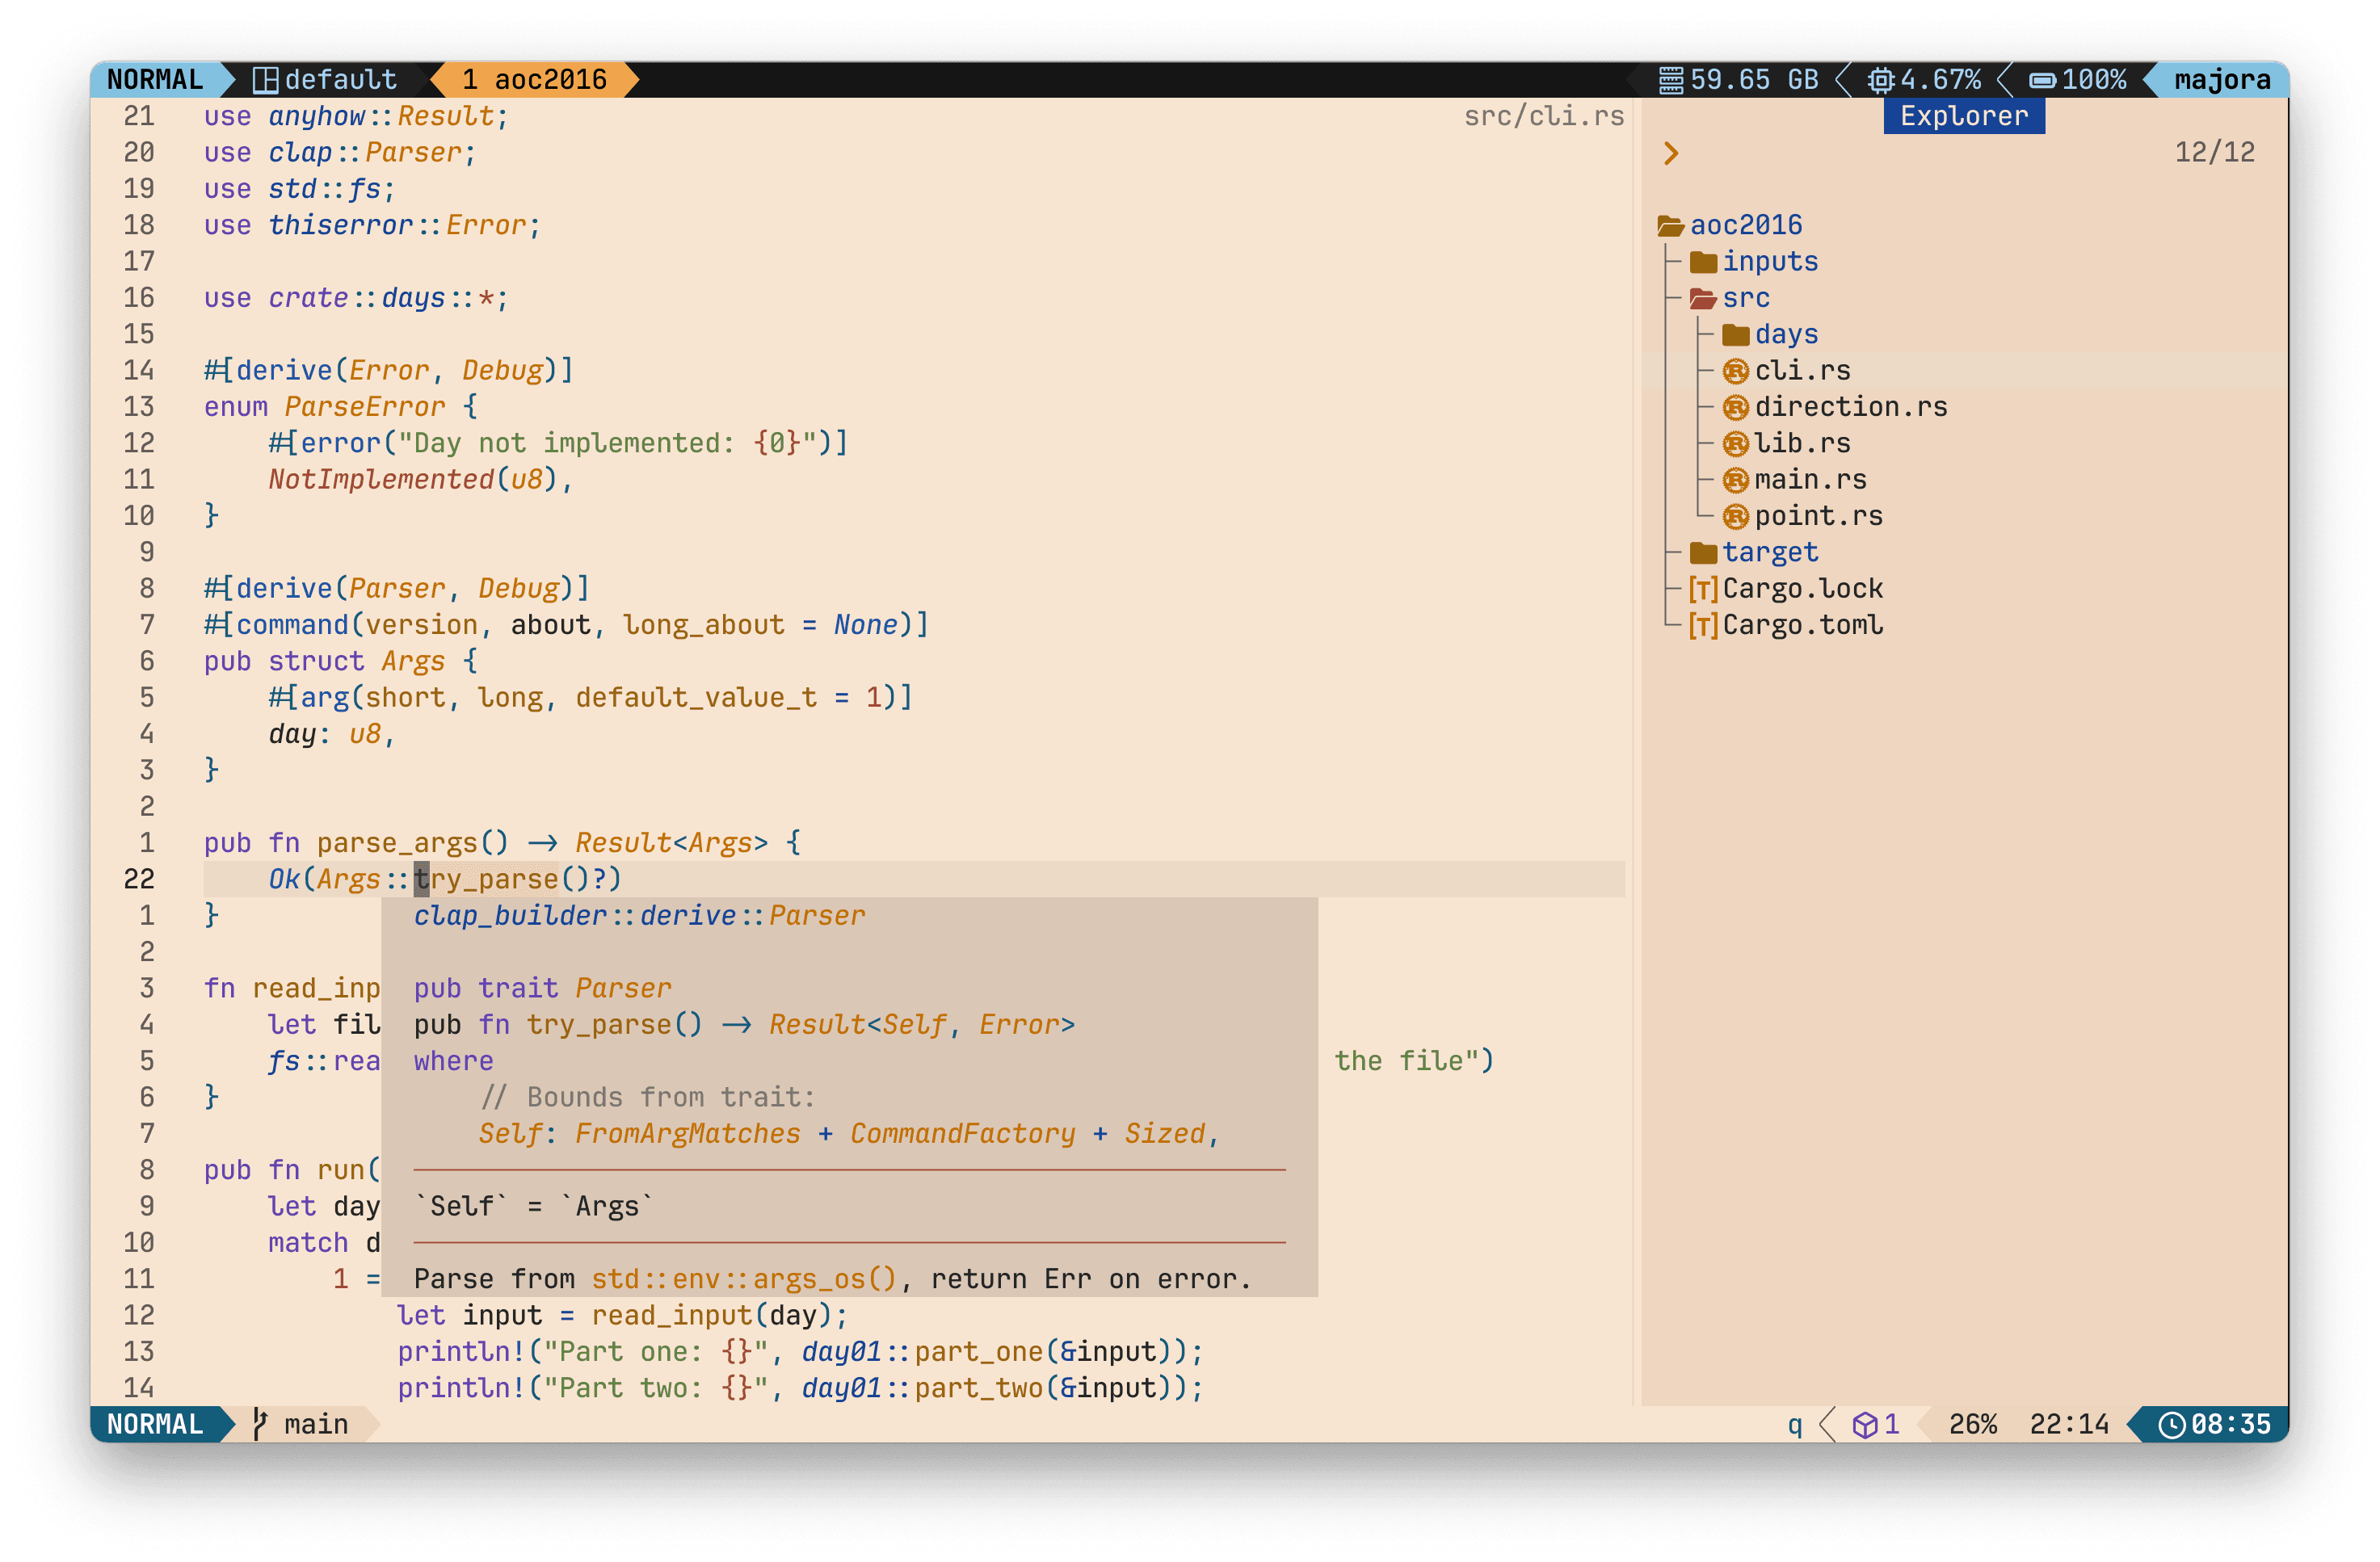Click the 'default' session label
The width and height of the screenshot is (2380, 1562).
click(x=341, y=80)
